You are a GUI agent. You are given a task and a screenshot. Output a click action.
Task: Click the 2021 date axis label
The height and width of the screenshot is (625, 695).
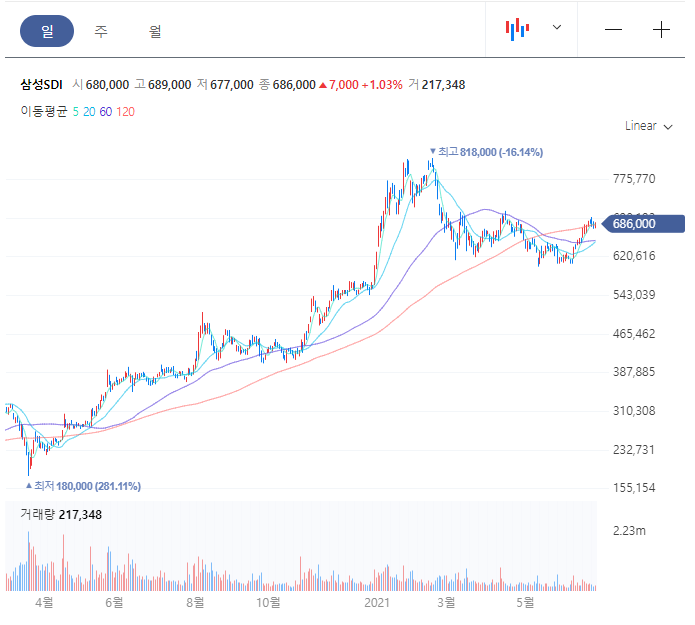pyautogui.click(x=377, y=603)
